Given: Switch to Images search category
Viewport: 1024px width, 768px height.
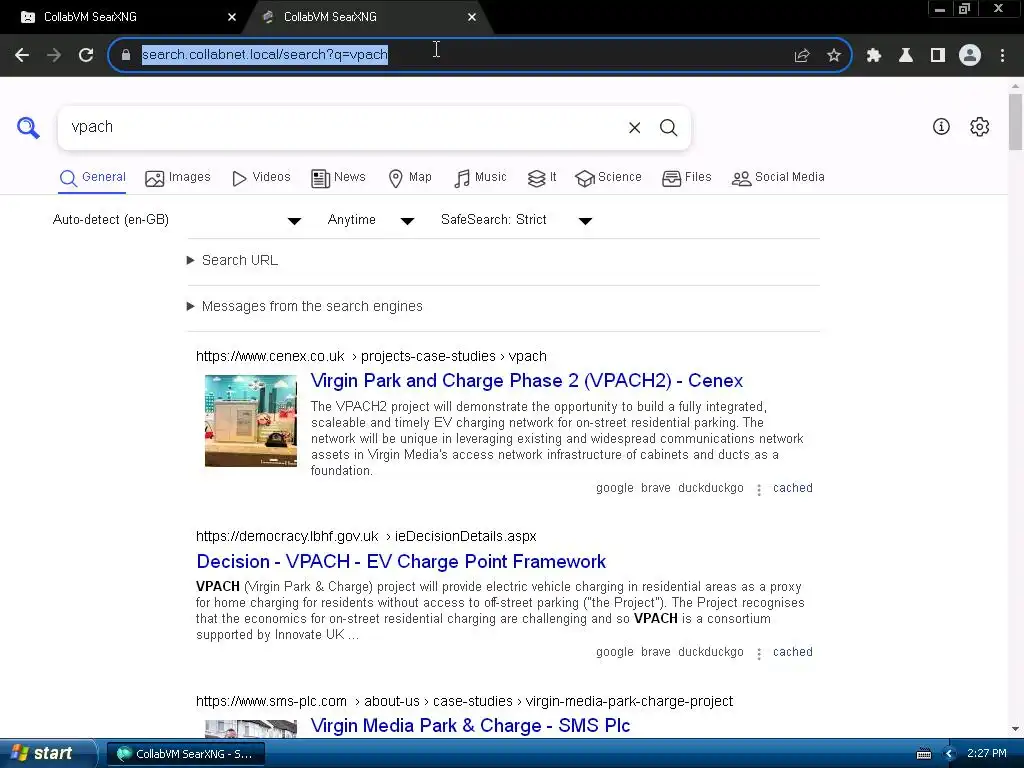Looking at the screenshot, I should coord(178,177).
